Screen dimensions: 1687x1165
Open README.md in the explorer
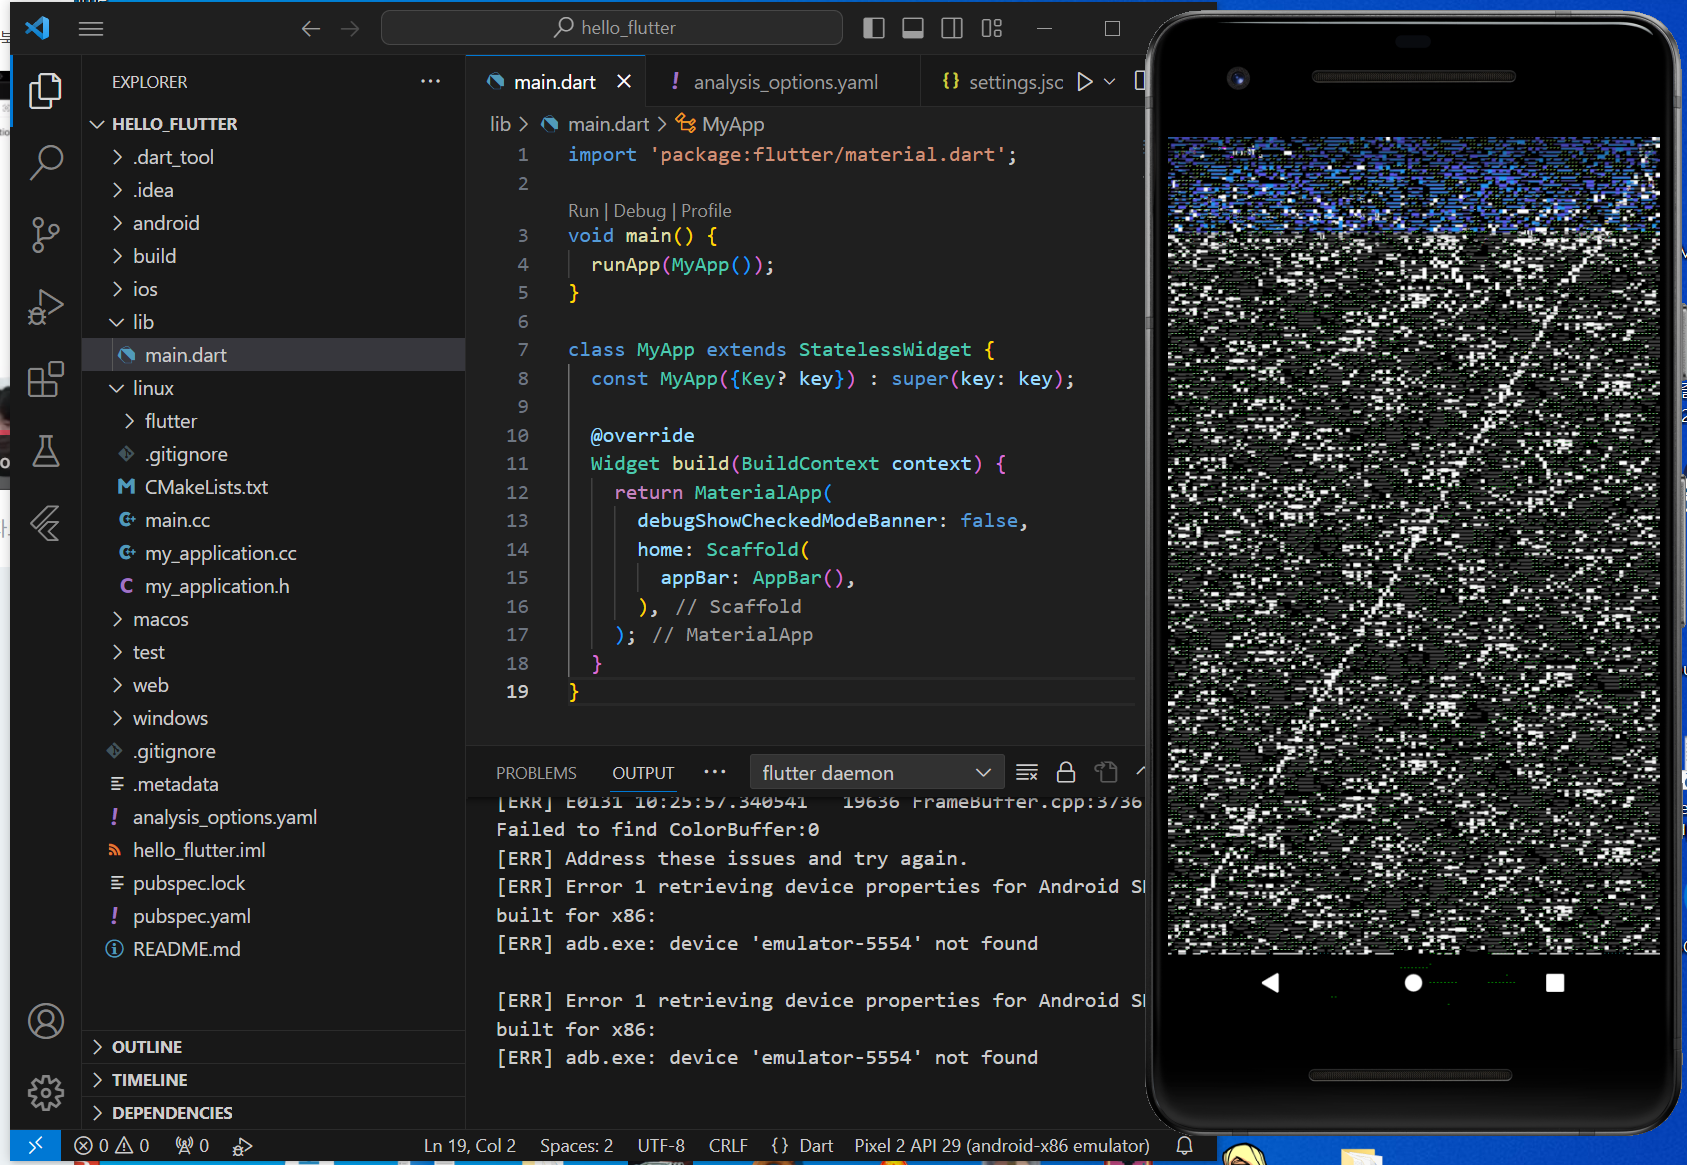click(273, 949)
